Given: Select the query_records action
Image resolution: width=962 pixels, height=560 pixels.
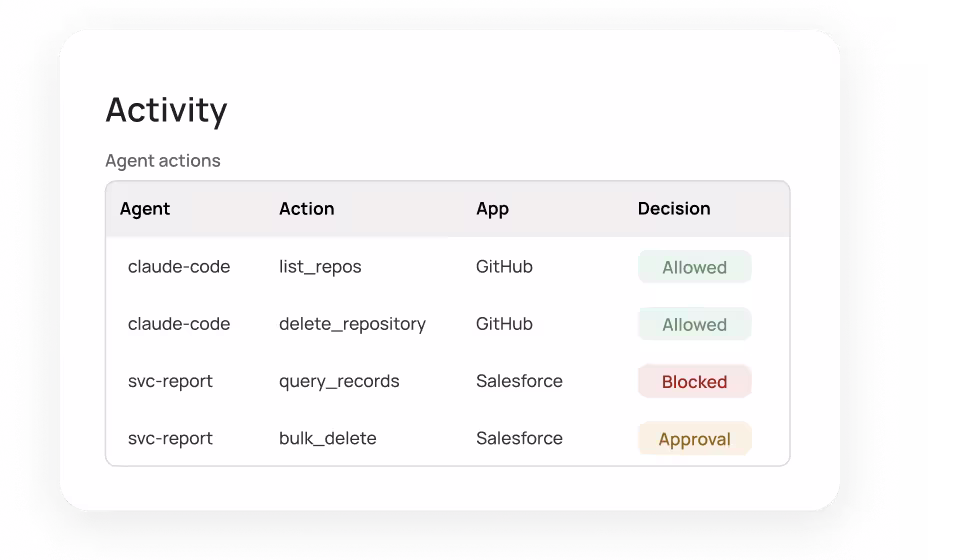Looking at the screenshot, I should point(339,382).
